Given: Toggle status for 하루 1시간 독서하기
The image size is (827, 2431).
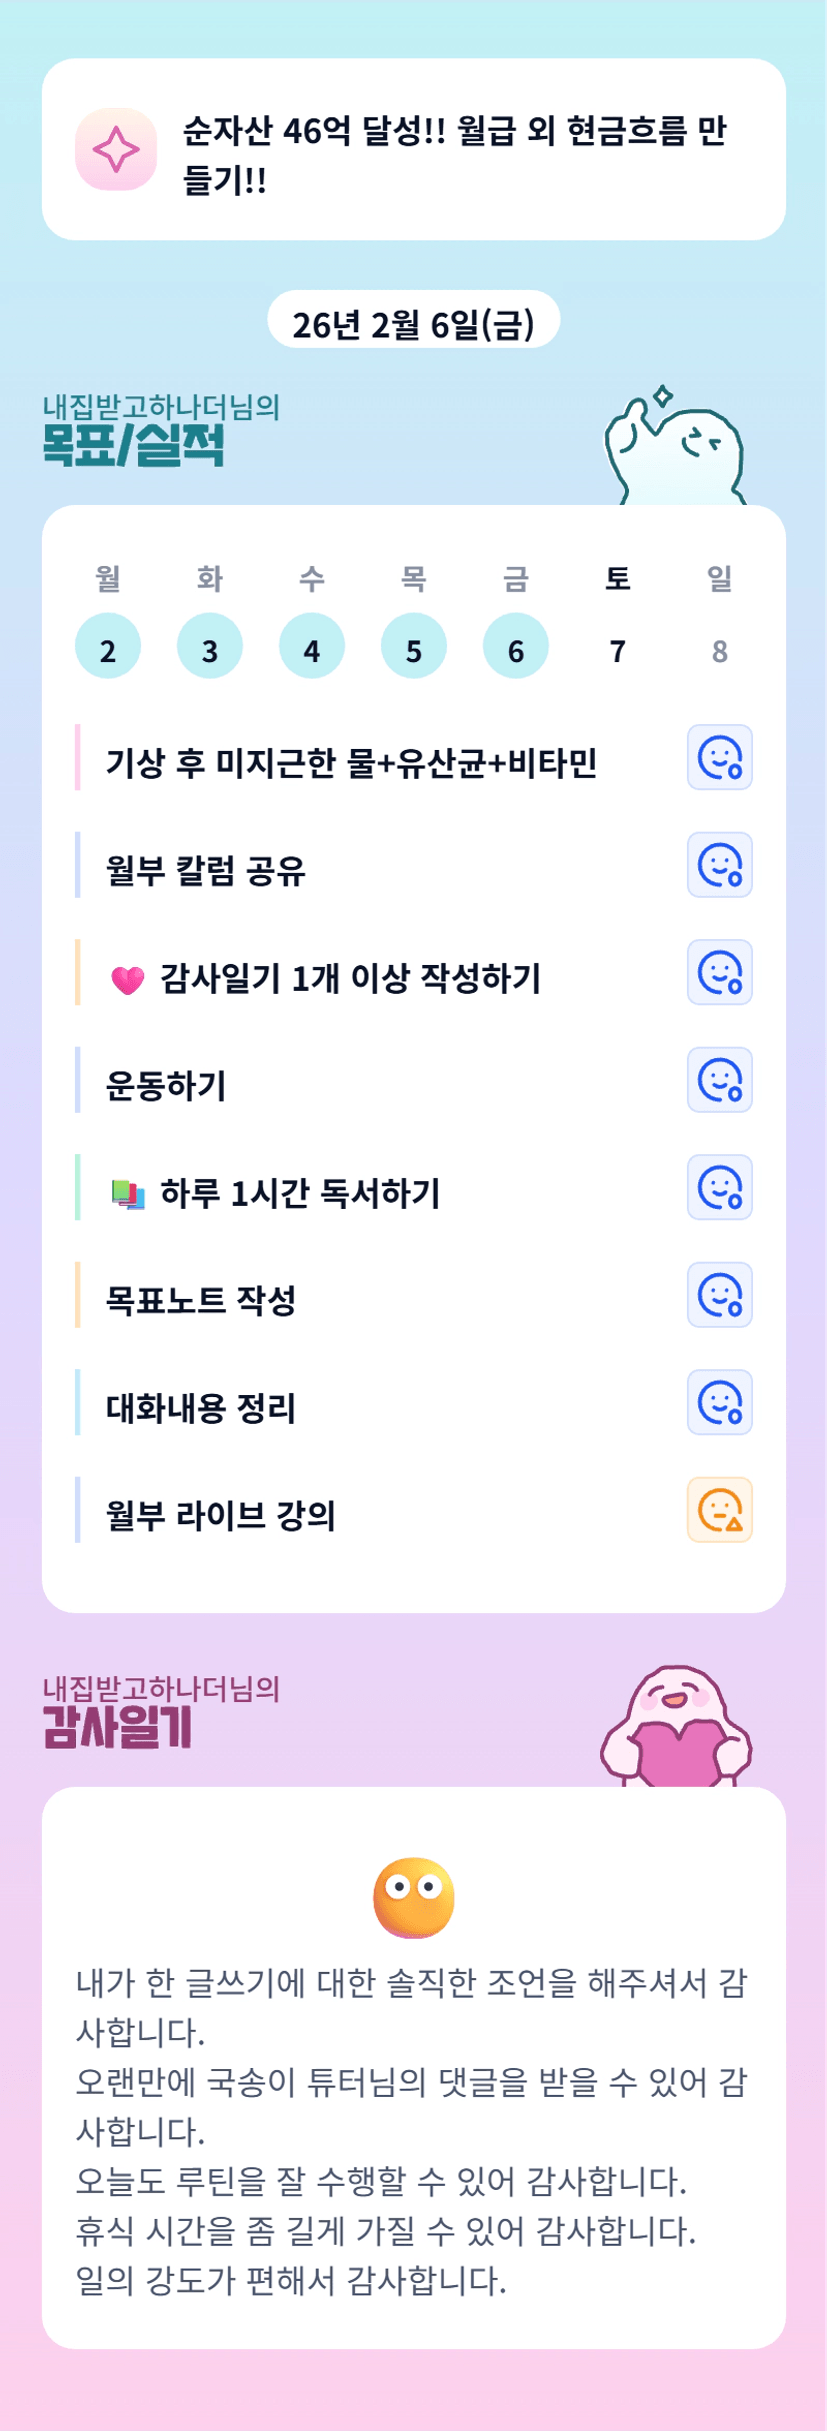Looking at the screenshot, I should (719, 1187).
